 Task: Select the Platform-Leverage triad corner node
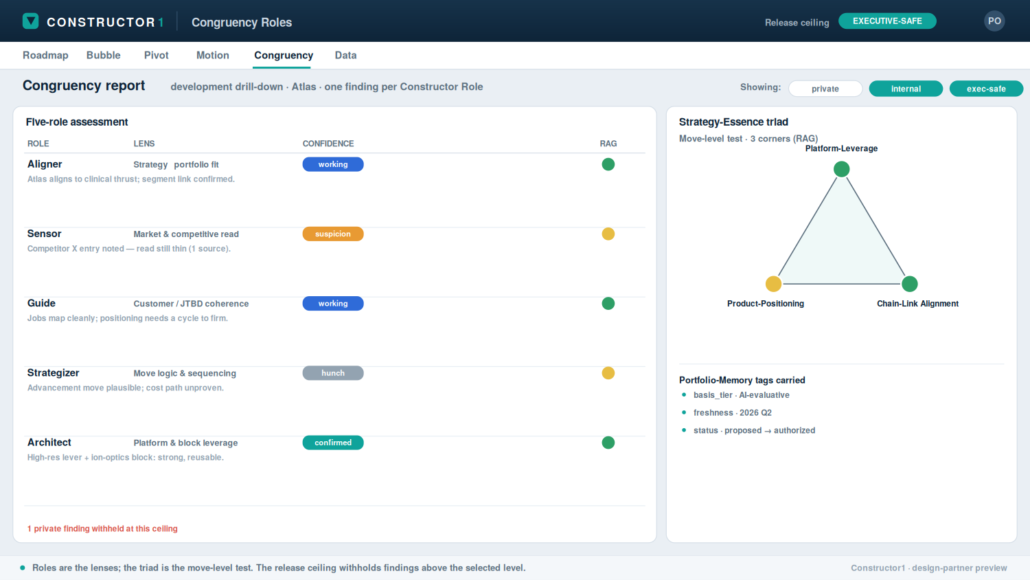point(841,169)
